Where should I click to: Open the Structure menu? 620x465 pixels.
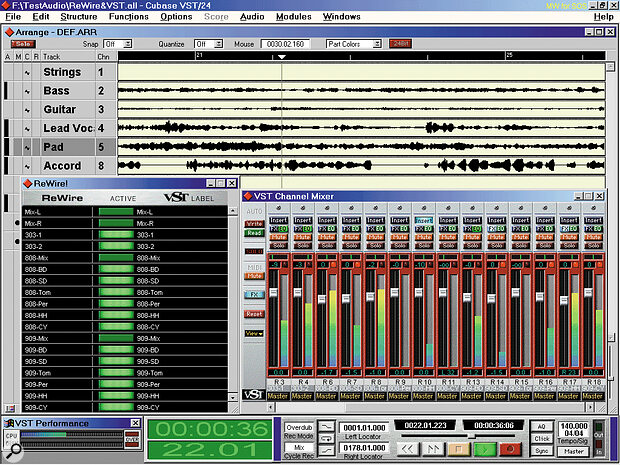click(x=79, y=17)
